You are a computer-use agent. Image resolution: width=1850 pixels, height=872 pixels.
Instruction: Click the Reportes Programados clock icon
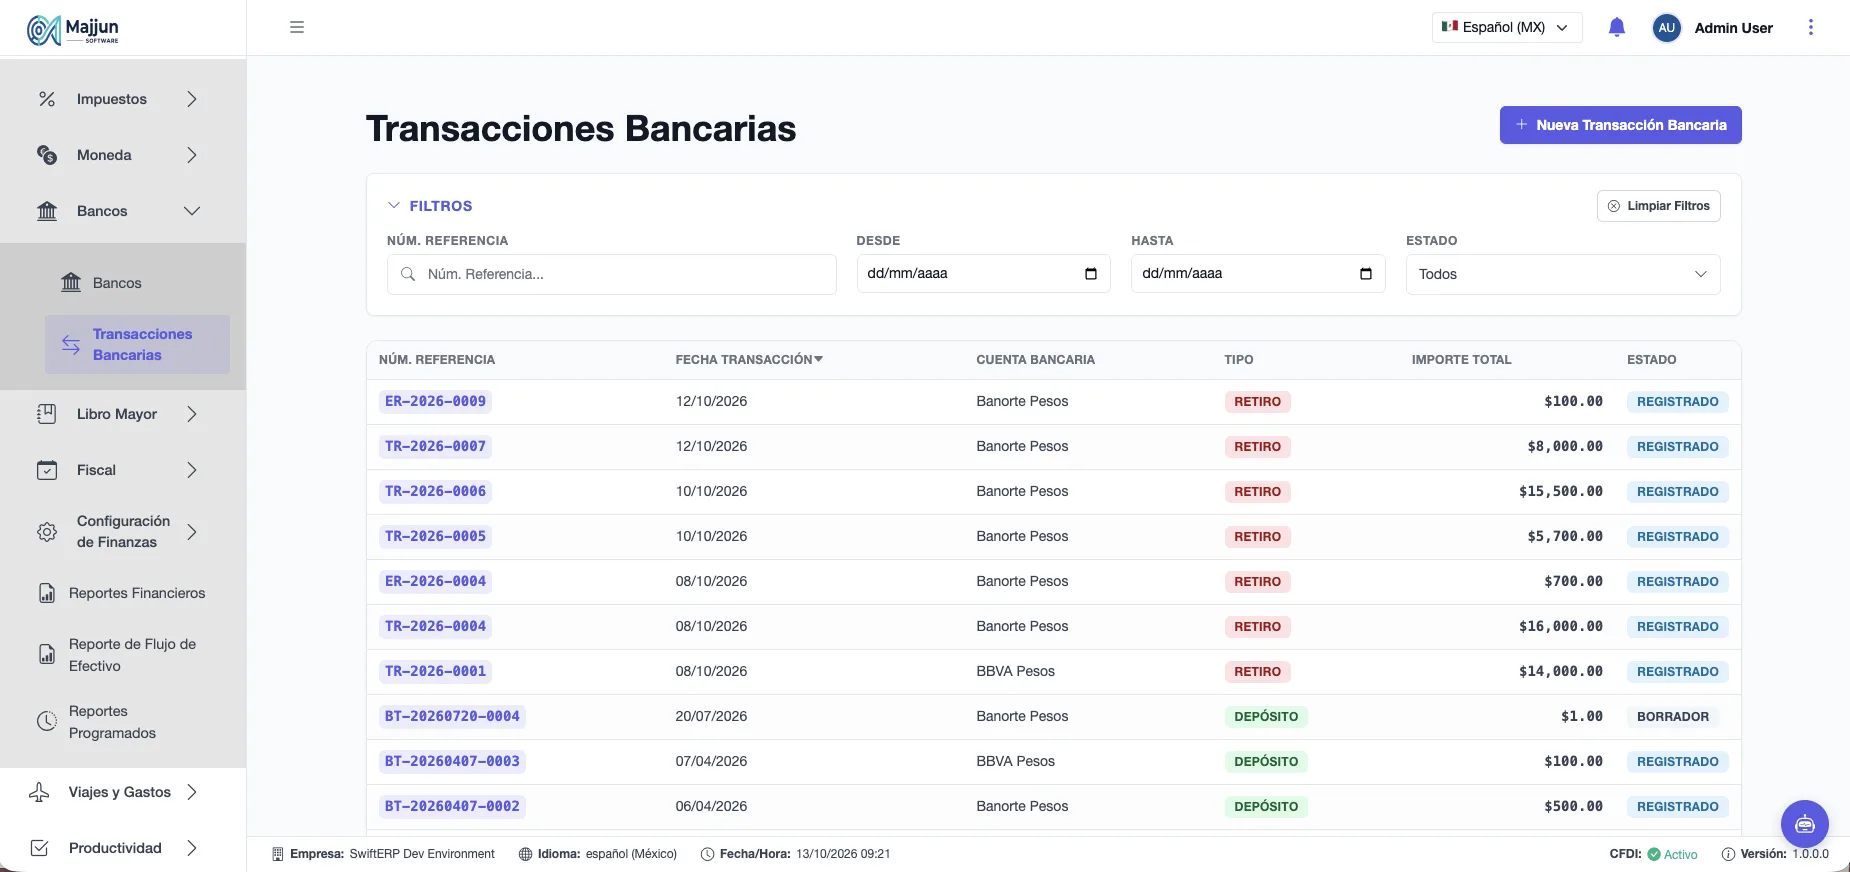click(x=47, y=721)
